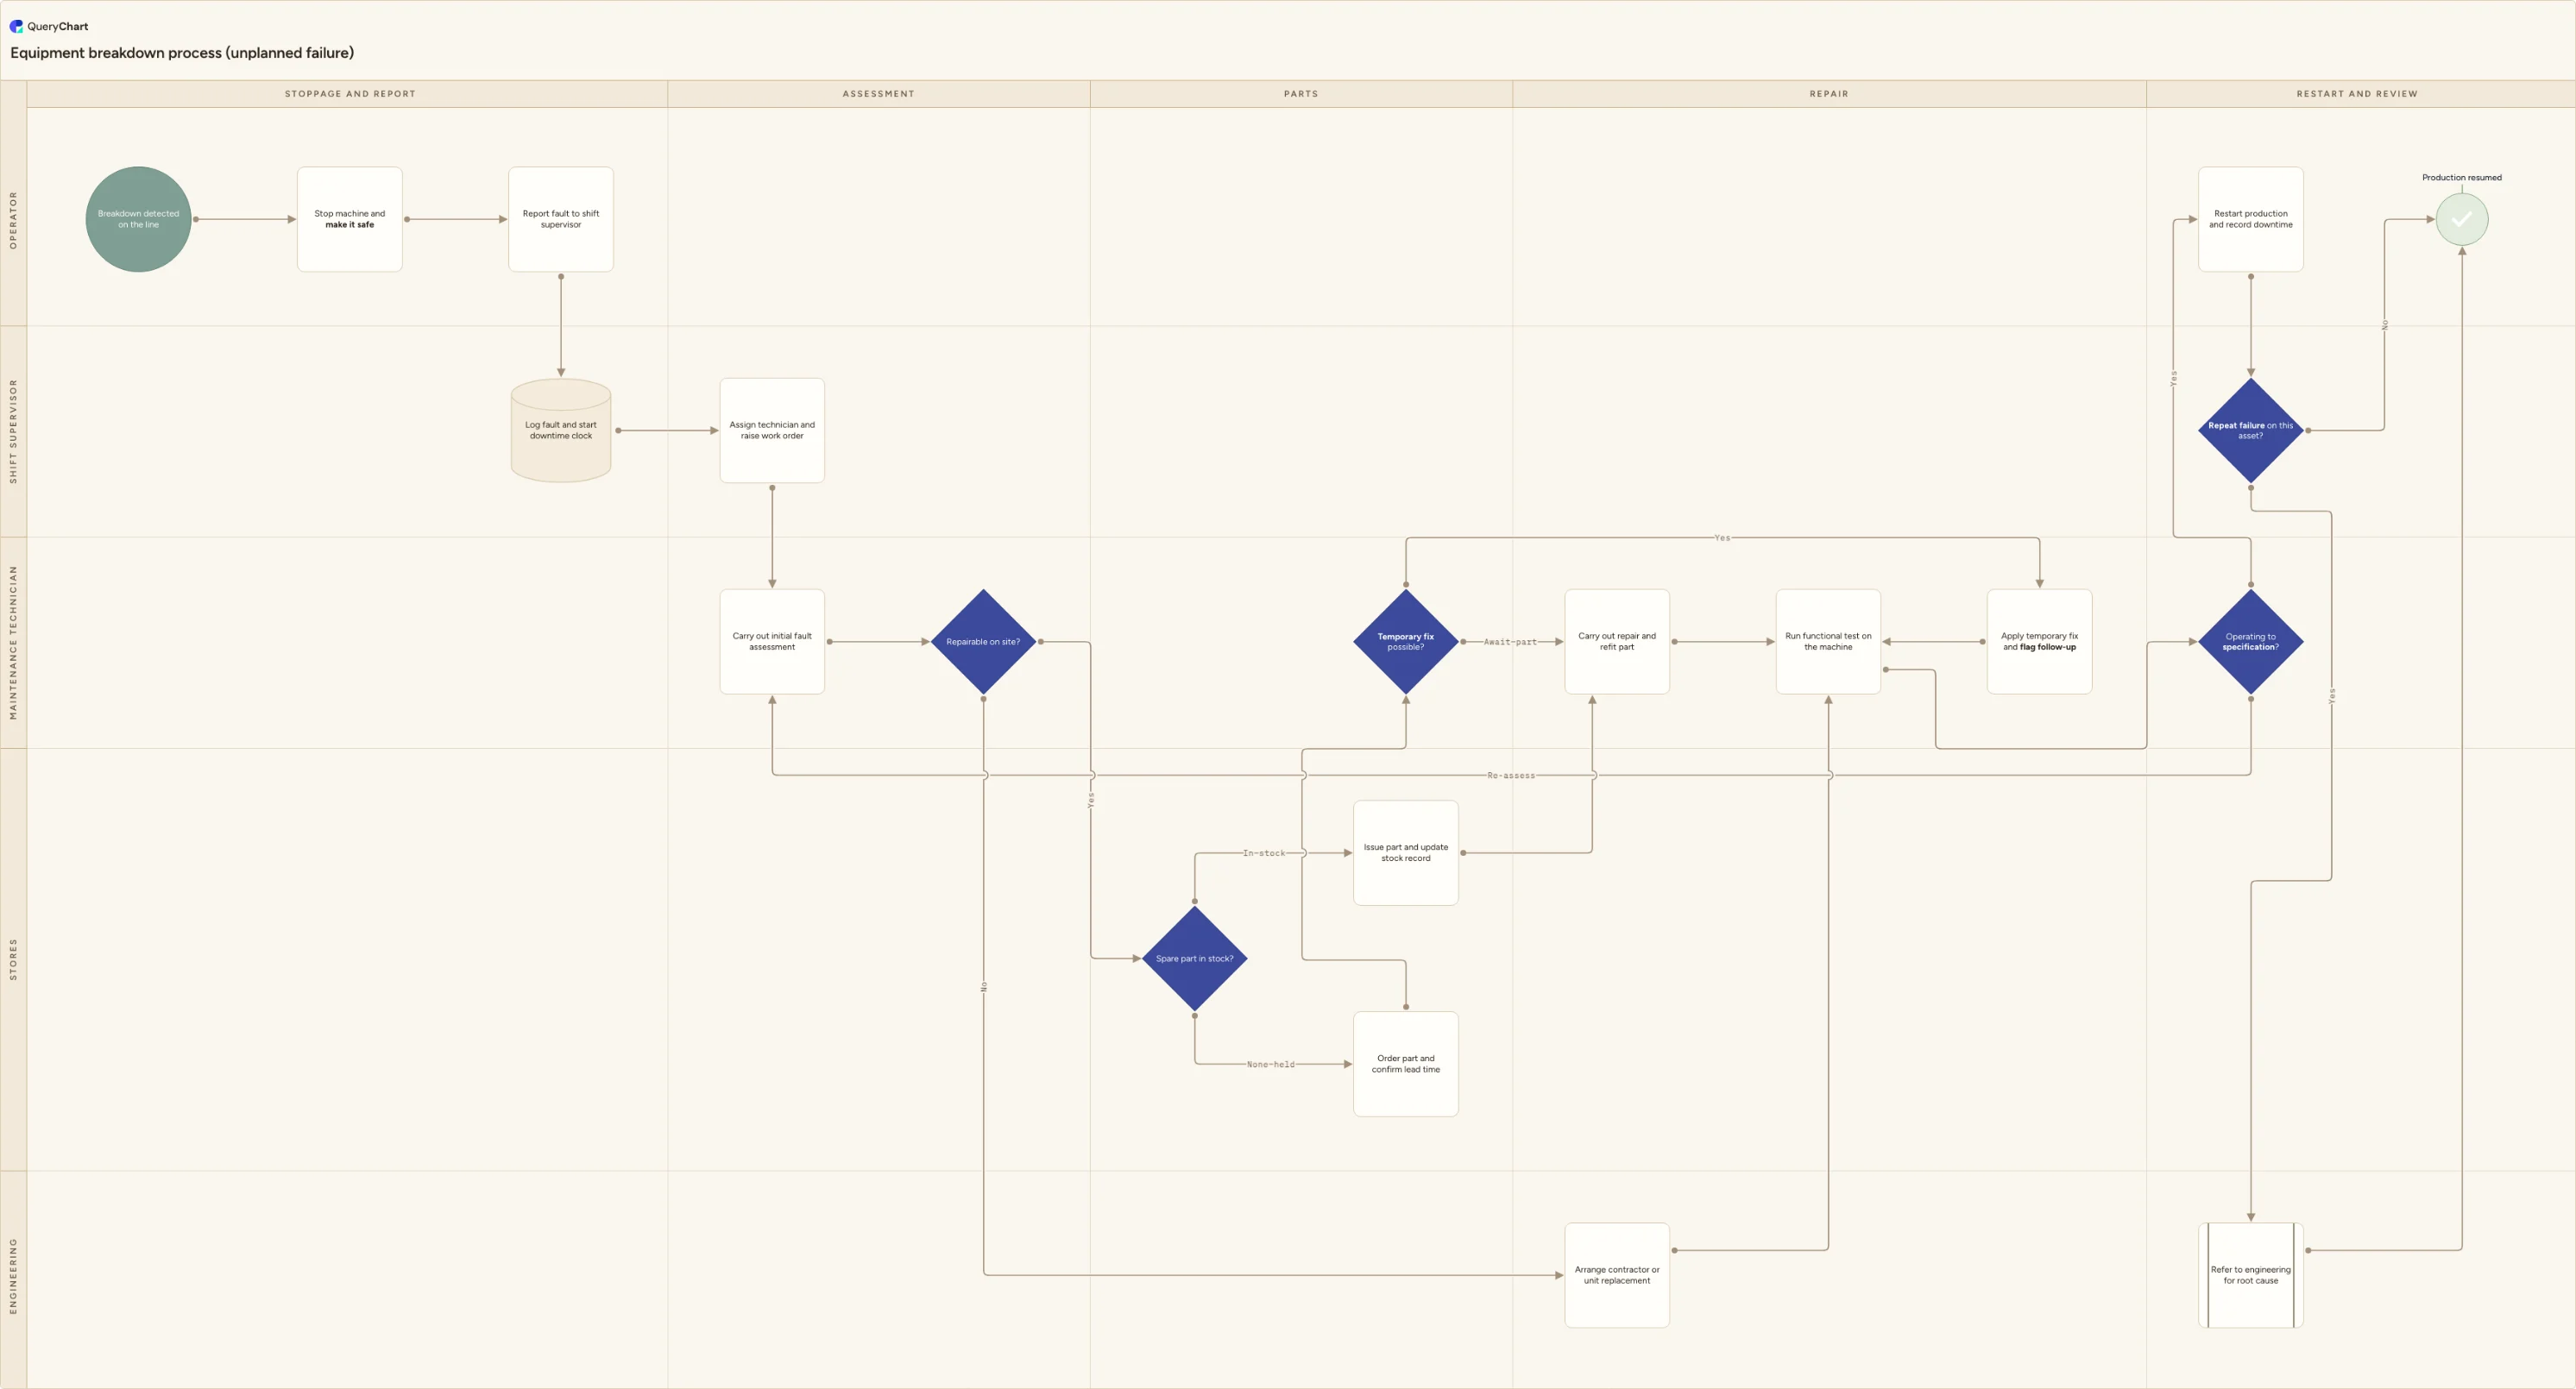Click the 'Stores' swimlane label
Viewport: 2576px width, 1389px height.
(x=13, y=959)
